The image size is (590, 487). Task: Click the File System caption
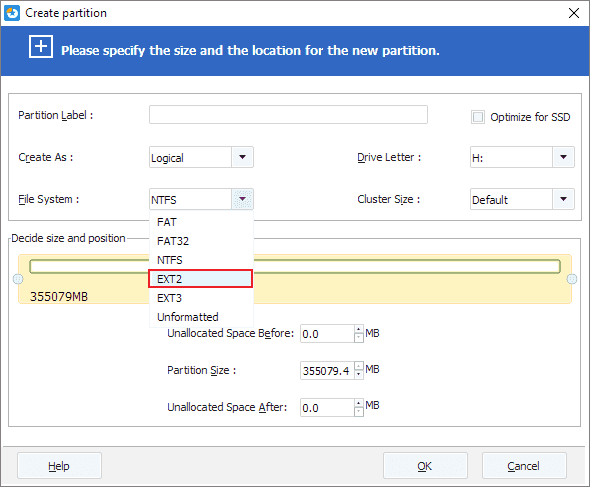pos(49,199)
